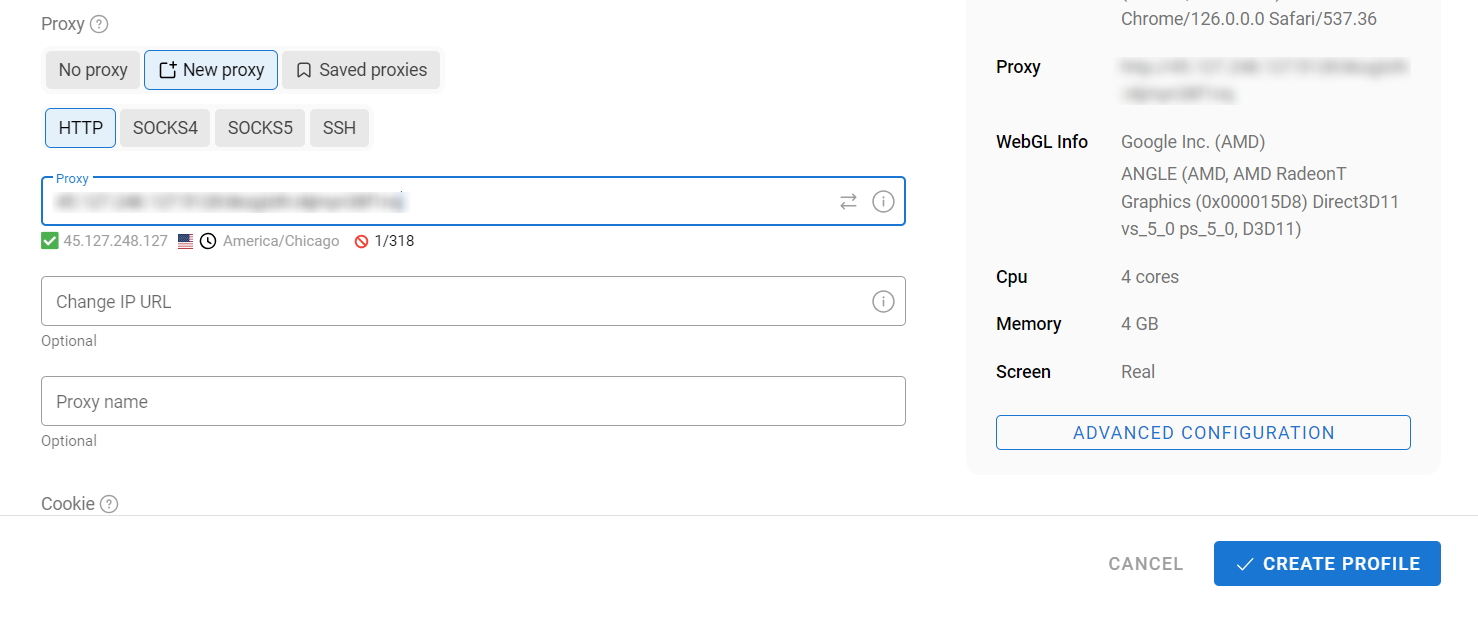Click the Proxy help question mark icon

tap(98, 23)
